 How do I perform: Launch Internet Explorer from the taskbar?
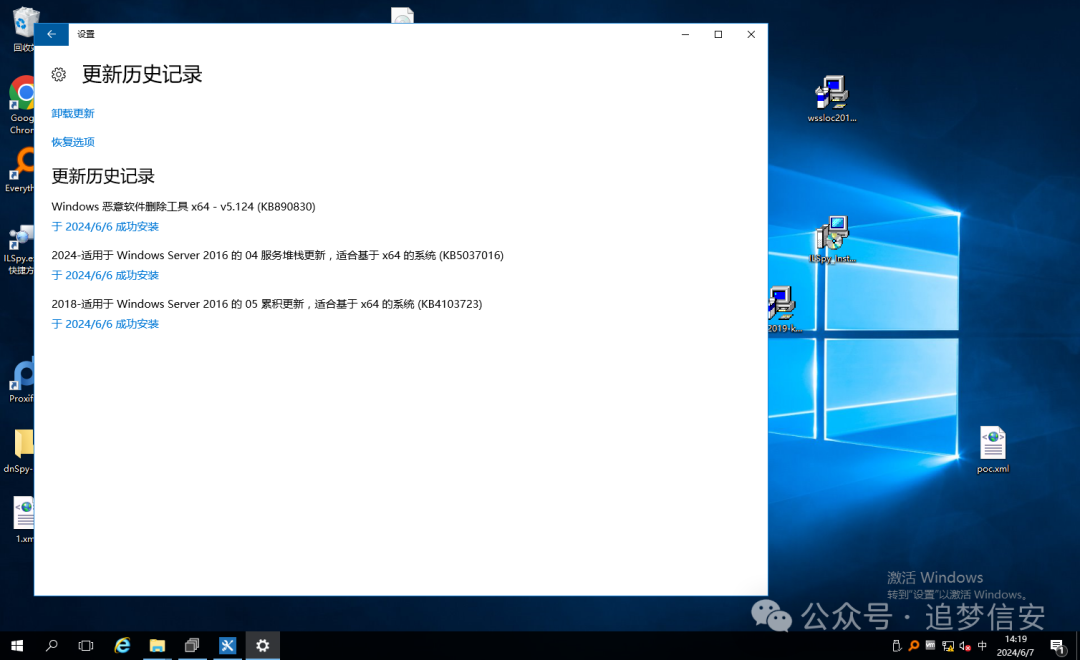[122, 646]
